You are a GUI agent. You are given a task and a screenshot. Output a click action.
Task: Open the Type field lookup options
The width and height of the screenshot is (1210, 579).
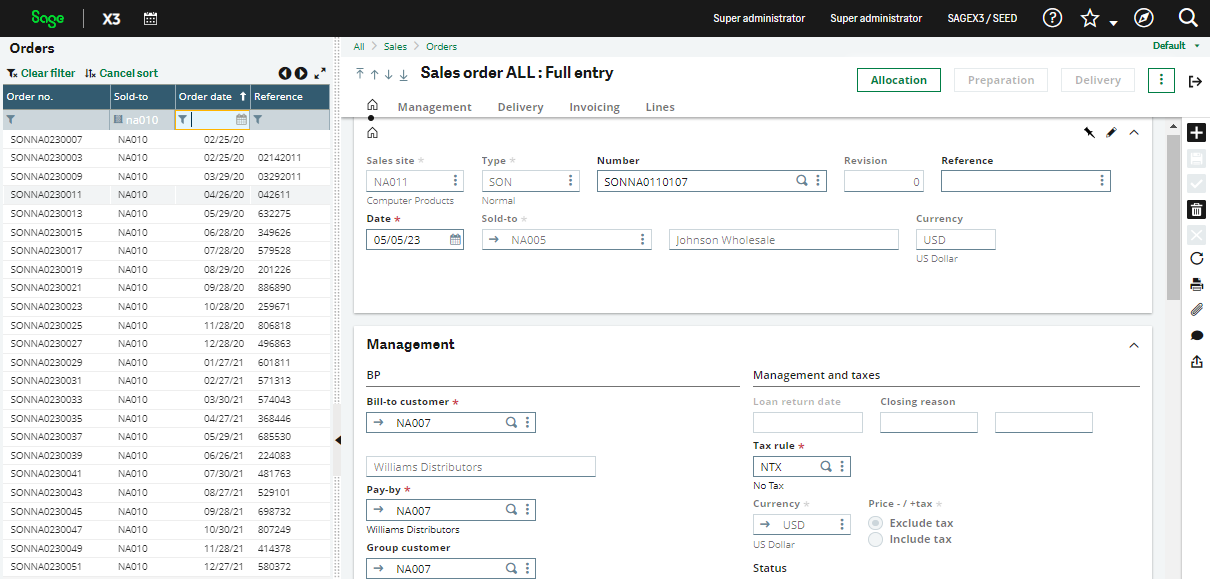pos(568,180)
